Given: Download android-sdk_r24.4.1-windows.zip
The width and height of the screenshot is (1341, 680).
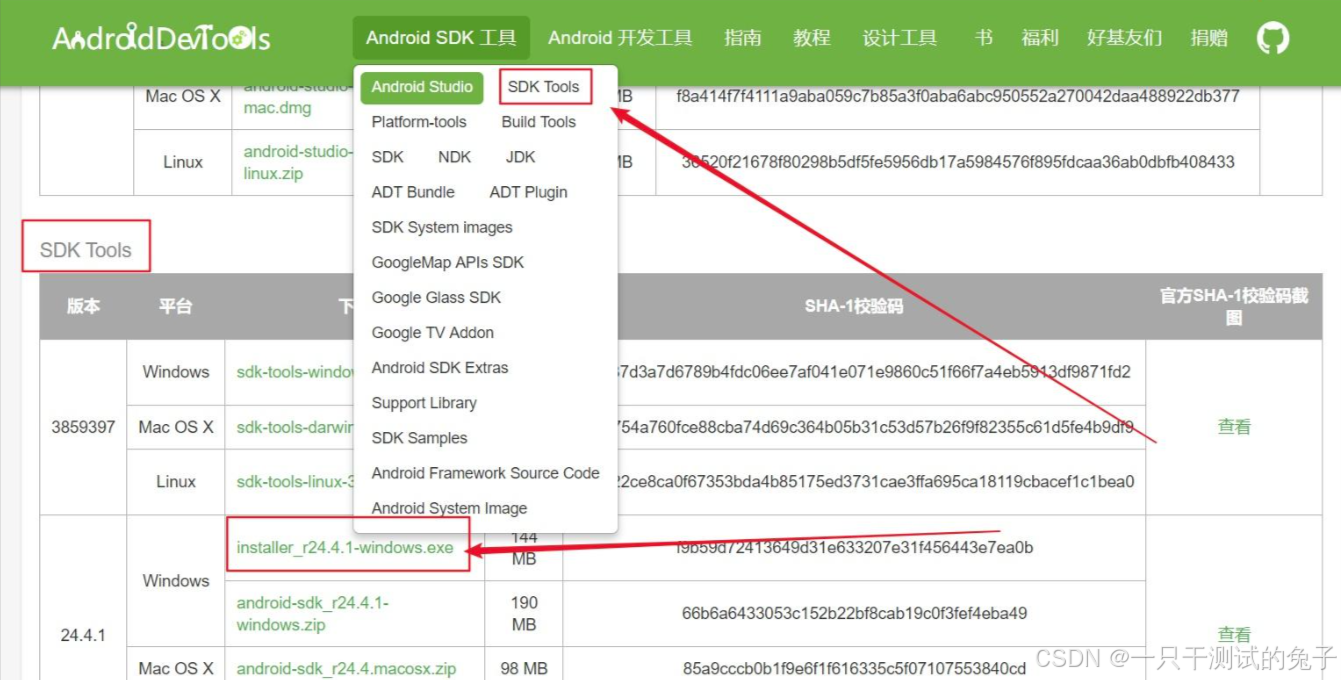Looking at the screenshot, I should click(313, 614).
